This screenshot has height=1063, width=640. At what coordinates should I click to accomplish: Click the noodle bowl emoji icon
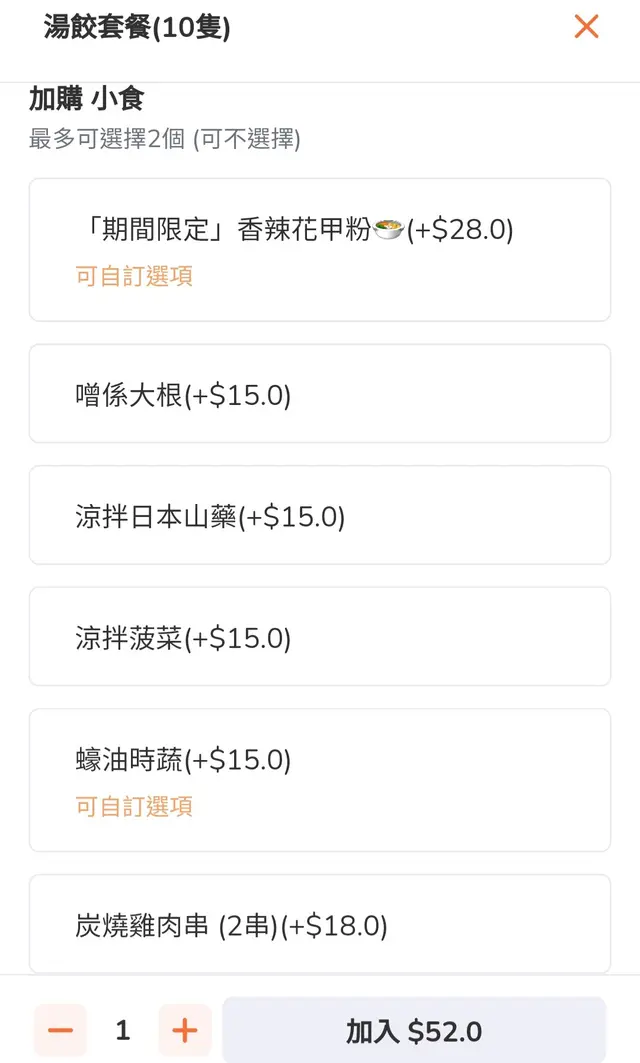[x=388, y=230]
